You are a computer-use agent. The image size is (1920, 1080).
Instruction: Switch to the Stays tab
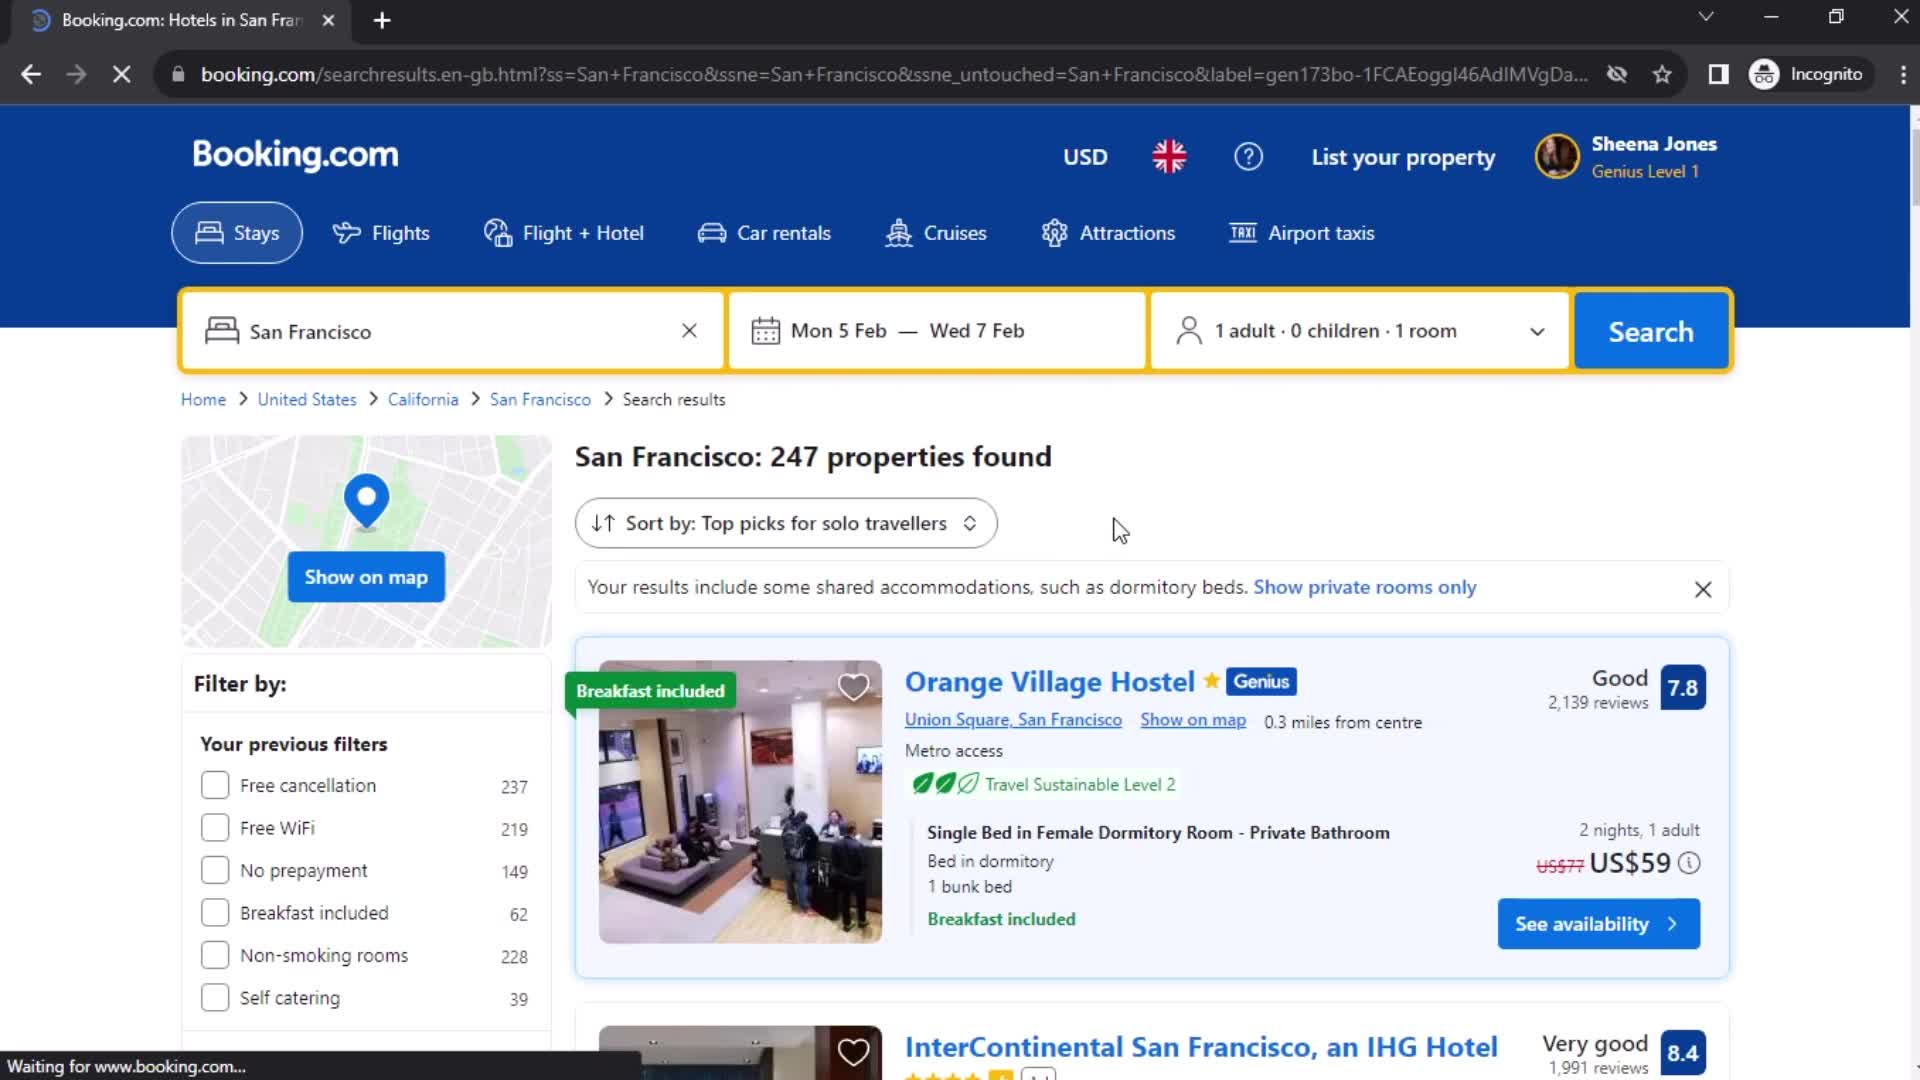pyautogui.click(x=236, y=232)
